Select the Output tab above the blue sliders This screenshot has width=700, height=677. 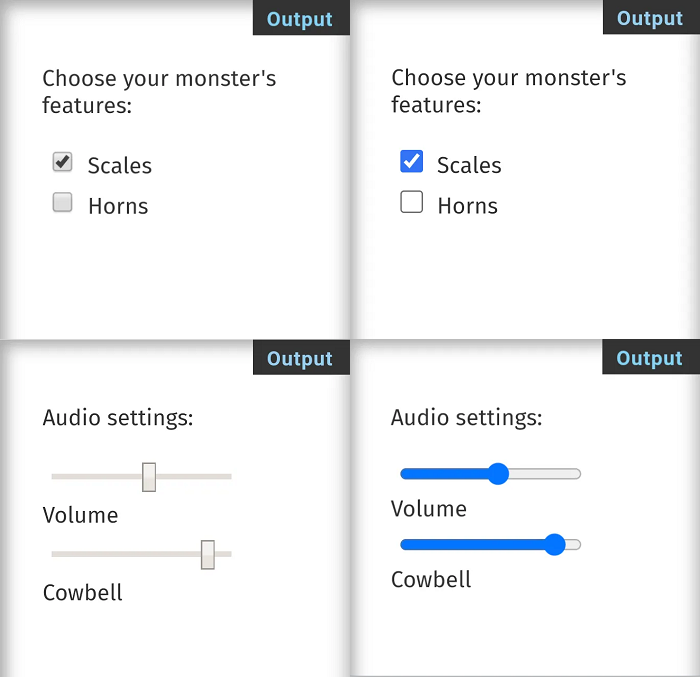[650, 359]
